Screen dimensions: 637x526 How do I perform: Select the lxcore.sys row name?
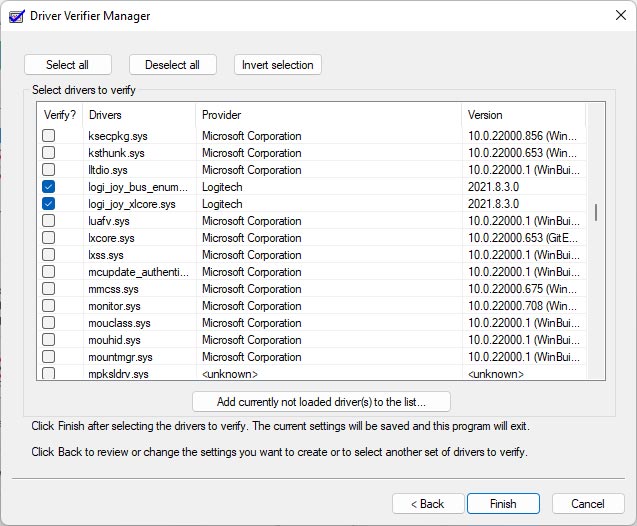point(111,238)
